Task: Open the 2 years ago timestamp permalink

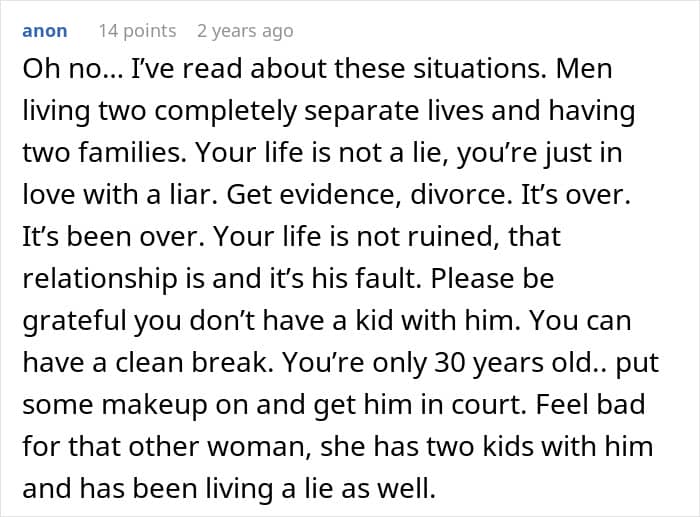Action: (246, 31)
